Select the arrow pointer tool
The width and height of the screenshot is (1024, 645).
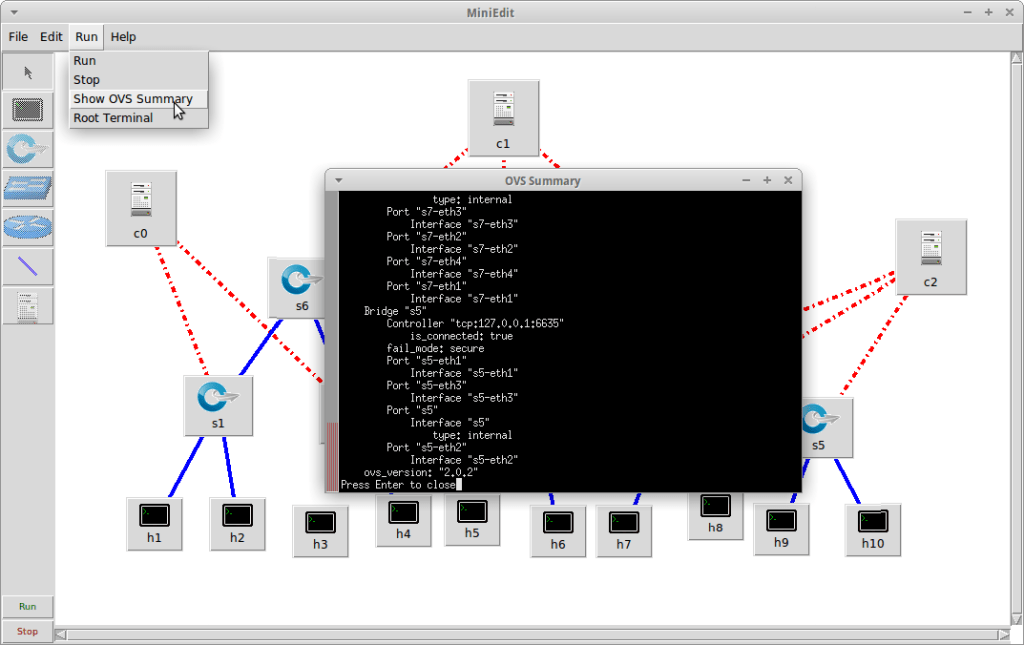pos(27,72)
